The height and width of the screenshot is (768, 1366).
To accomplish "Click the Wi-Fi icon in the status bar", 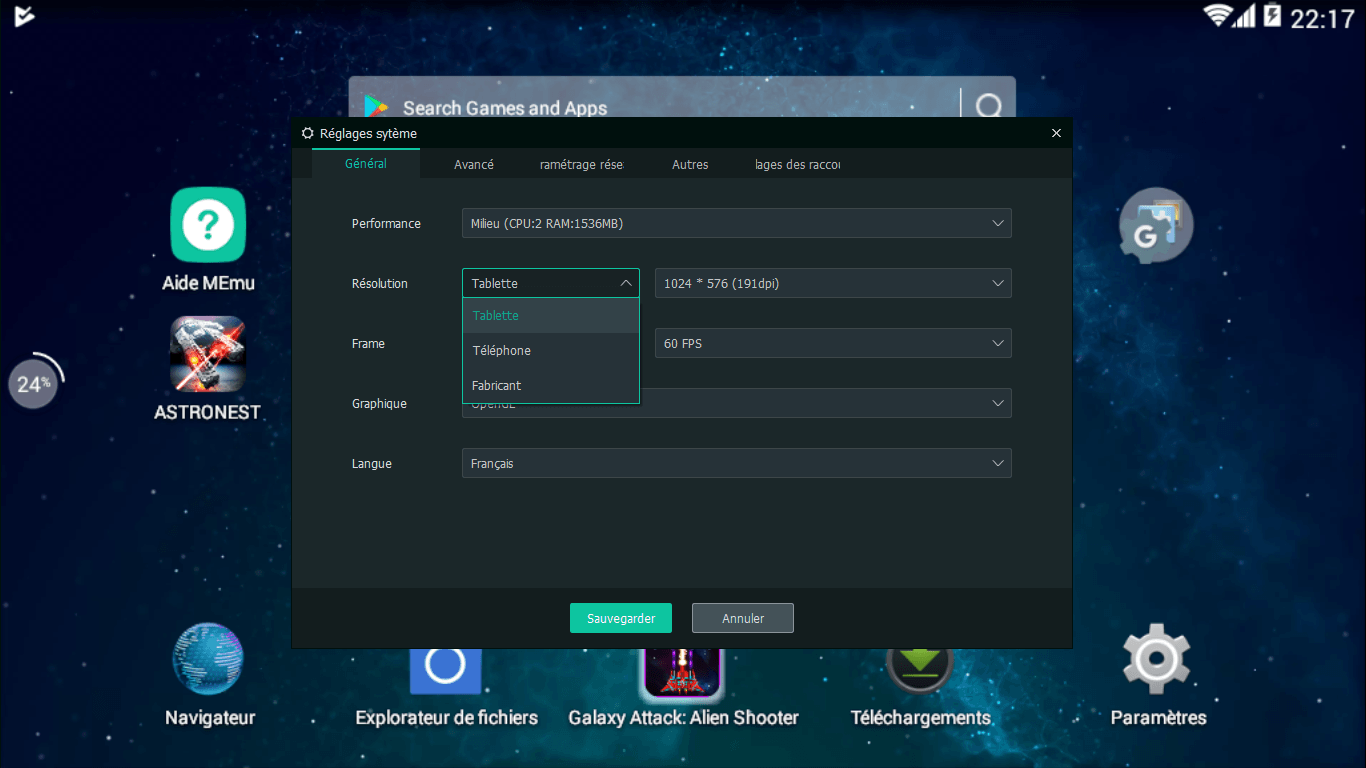I will coord(1218,16).
